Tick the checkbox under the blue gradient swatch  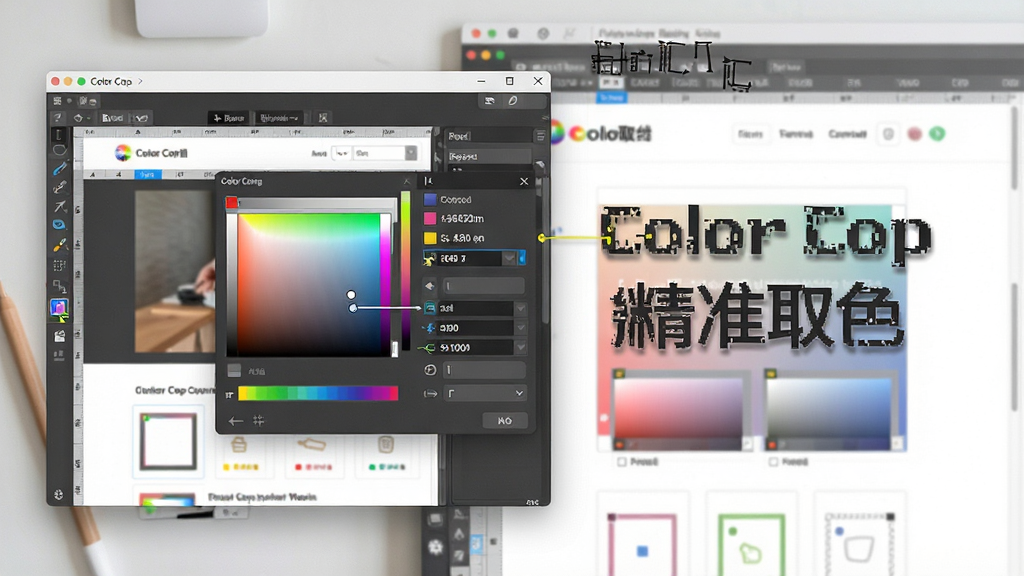(773, 462)
